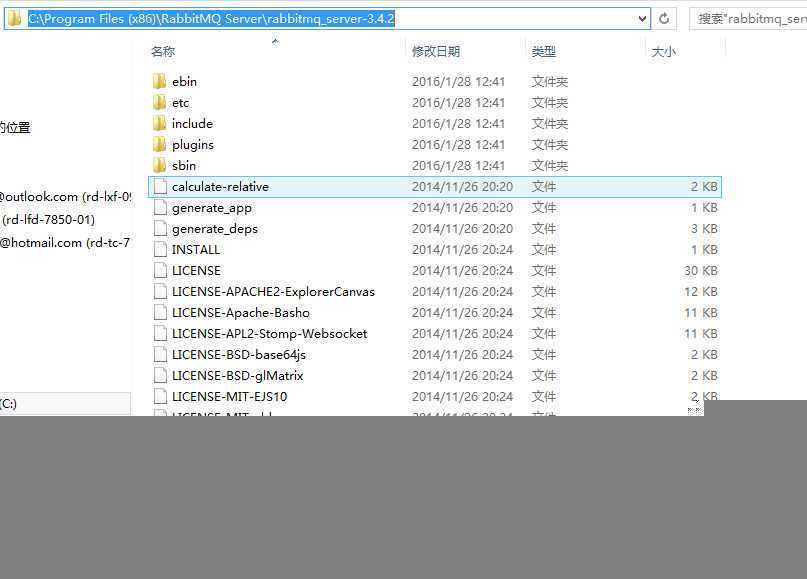
Task: Refresh the current folder view
Action: point(664,19)
